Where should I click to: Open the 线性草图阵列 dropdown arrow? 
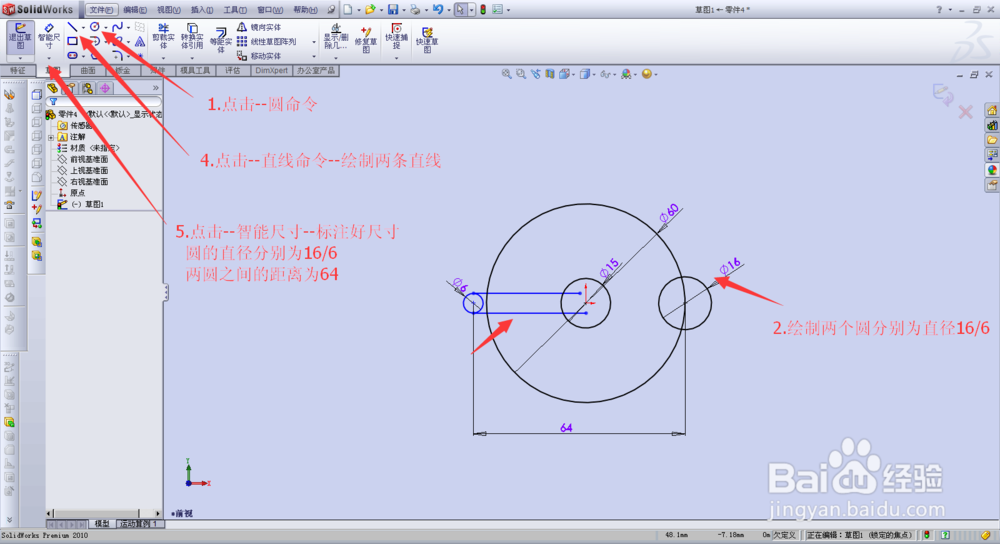(x=313, y=42)
